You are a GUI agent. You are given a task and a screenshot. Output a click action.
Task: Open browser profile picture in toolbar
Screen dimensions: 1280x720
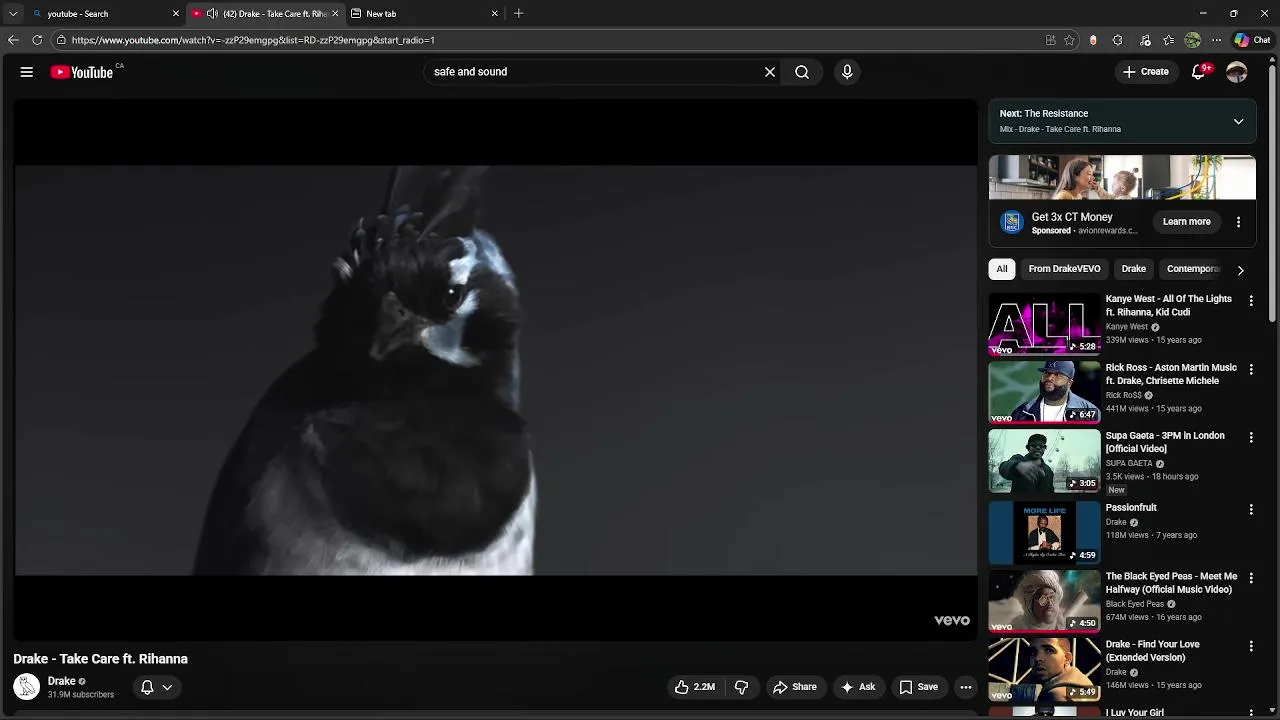coord(1192,40)
